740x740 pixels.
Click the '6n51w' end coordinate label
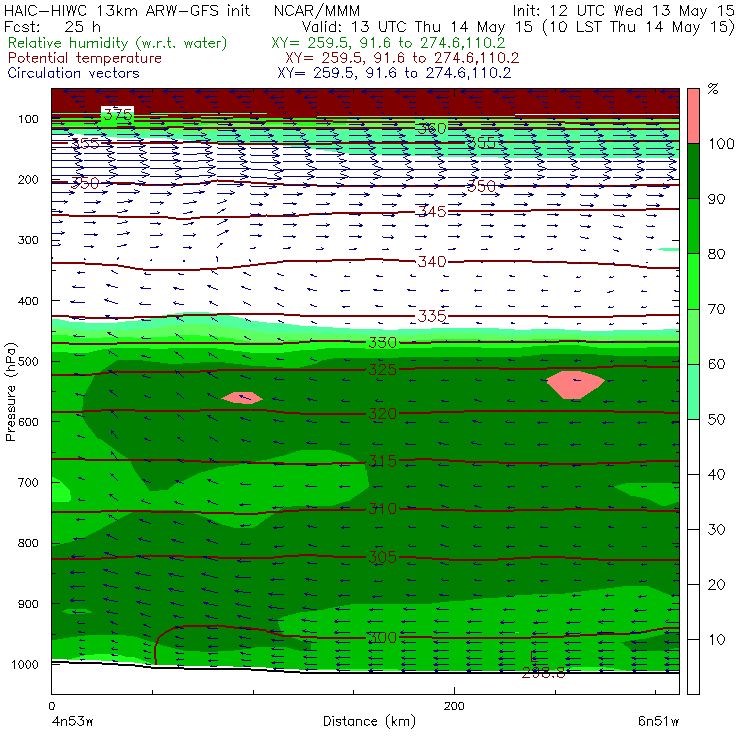pos(658,722)
